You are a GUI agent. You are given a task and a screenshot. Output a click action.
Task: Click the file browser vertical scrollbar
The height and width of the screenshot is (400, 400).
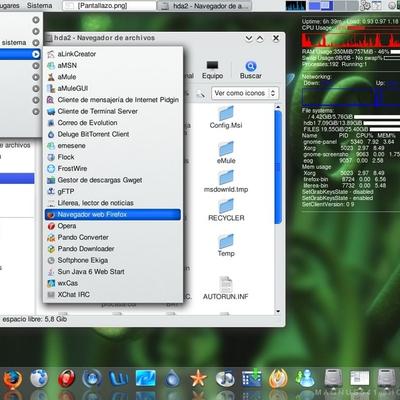click(x=278, y=167)
